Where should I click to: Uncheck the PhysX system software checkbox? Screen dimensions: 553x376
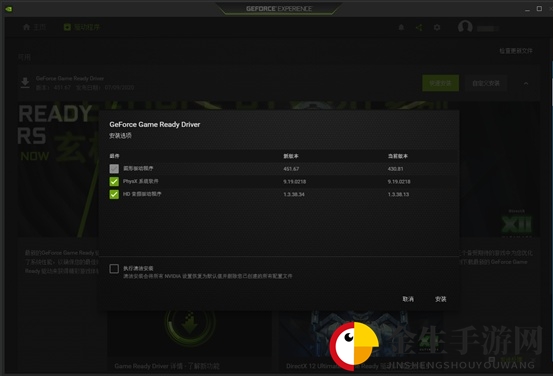(x=114, y=181)
